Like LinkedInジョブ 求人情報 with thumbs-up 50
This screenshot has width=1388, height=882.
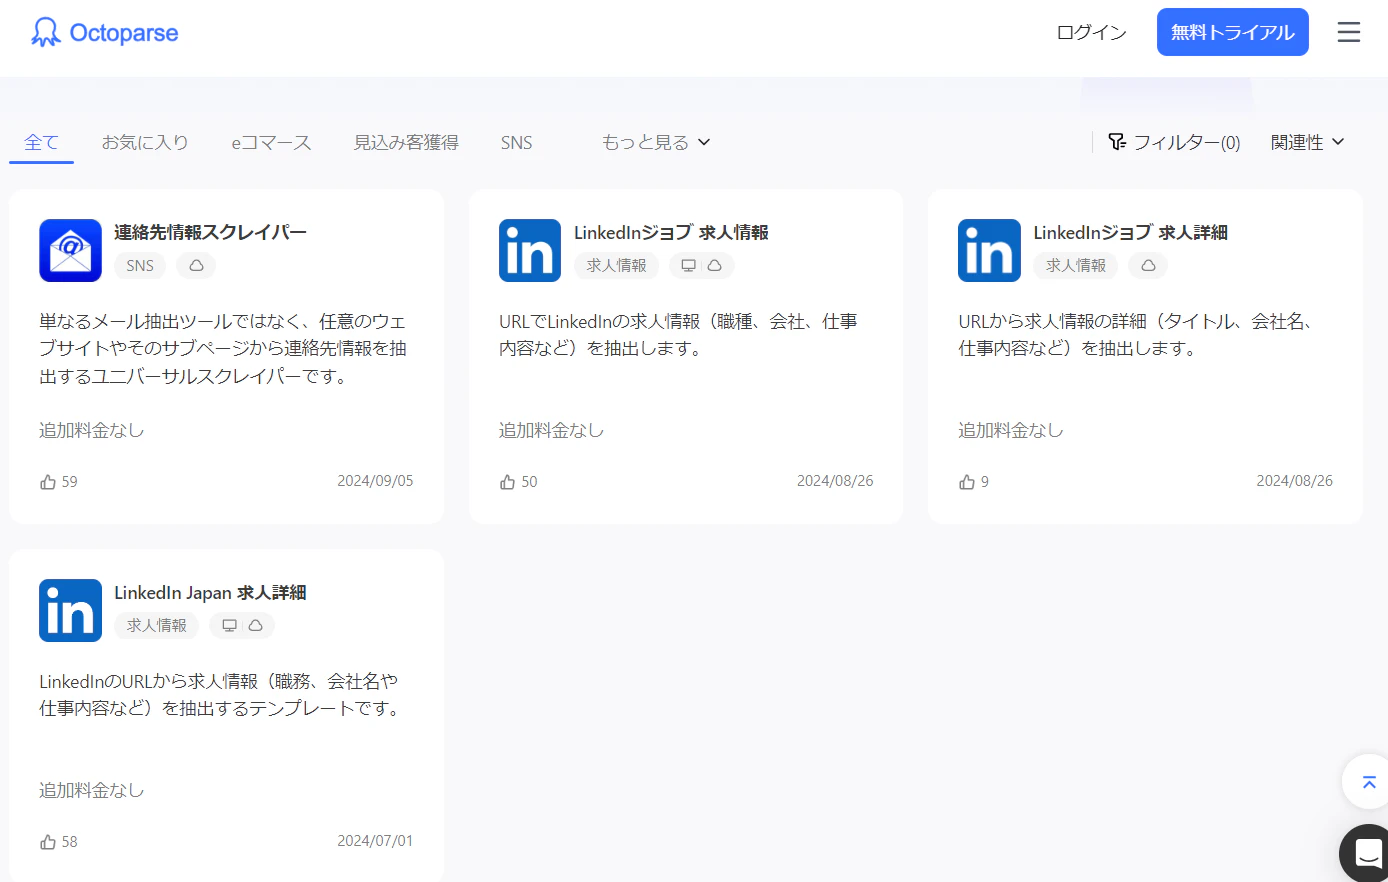pos(508,482)
